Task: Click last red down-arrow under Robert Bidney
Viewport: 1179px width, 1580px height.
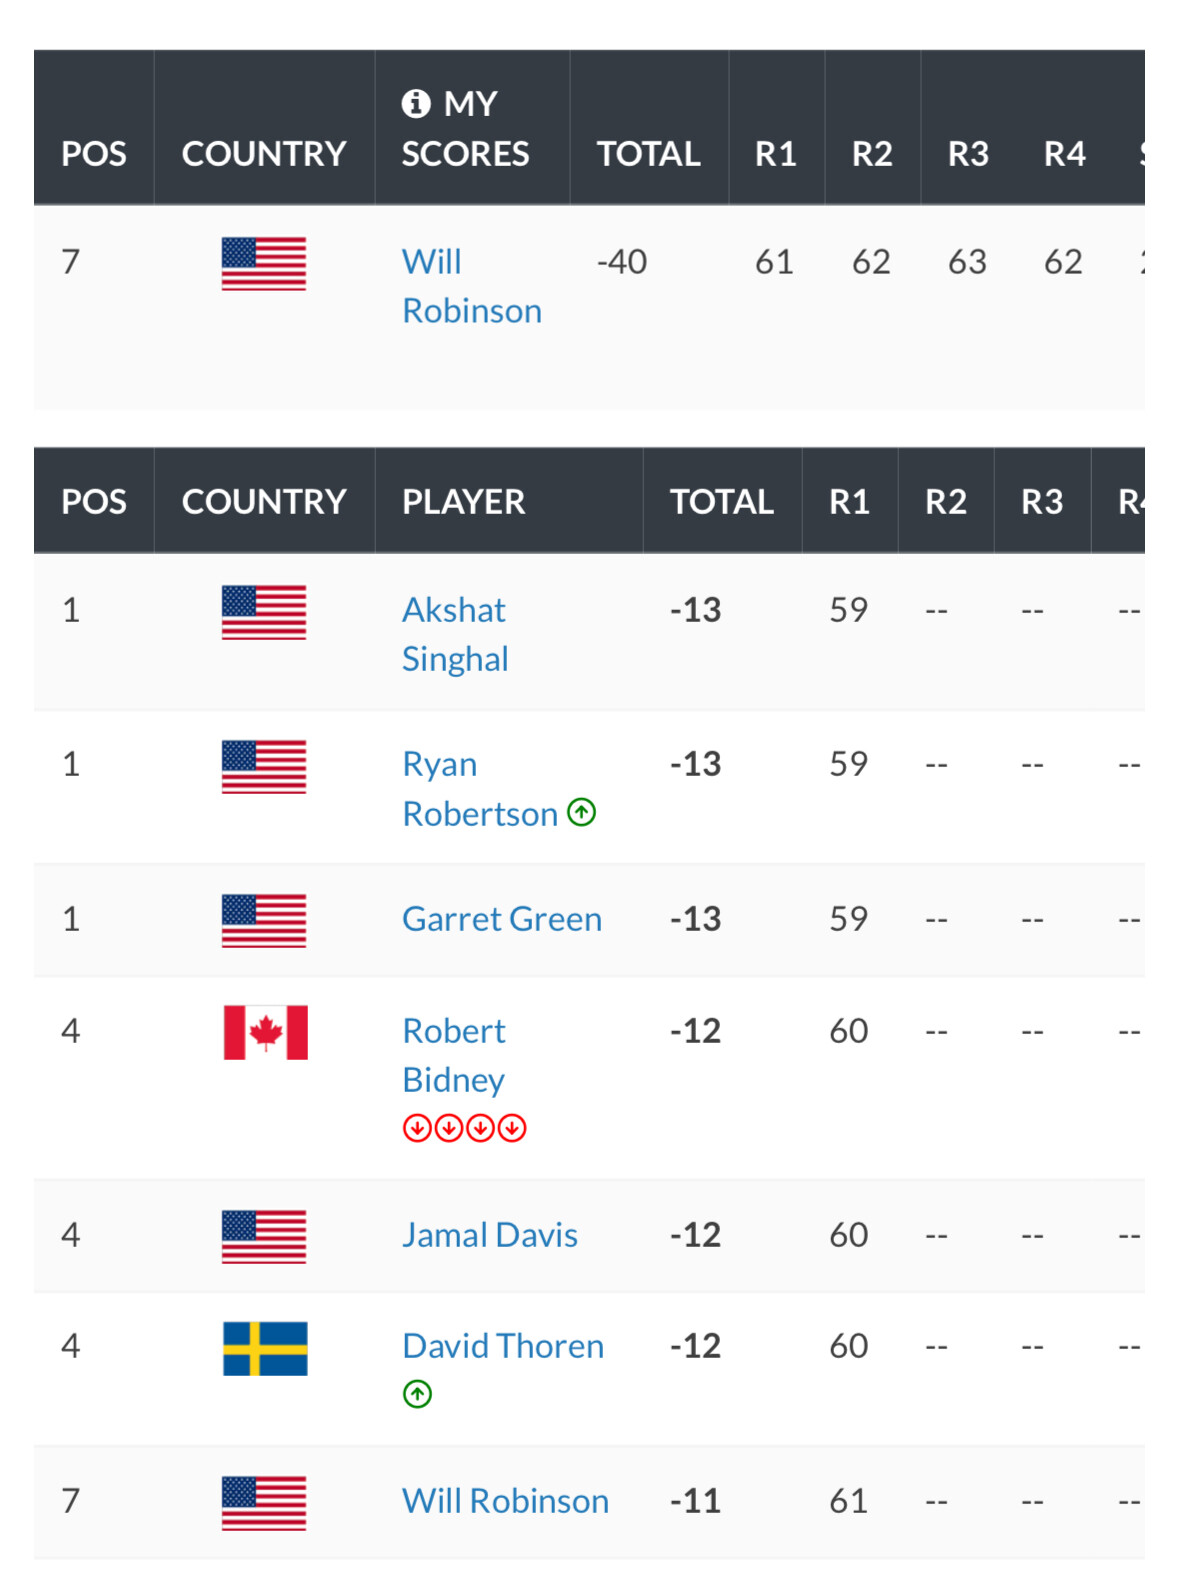Action: pyautogui.click(x=512, y=1128)
